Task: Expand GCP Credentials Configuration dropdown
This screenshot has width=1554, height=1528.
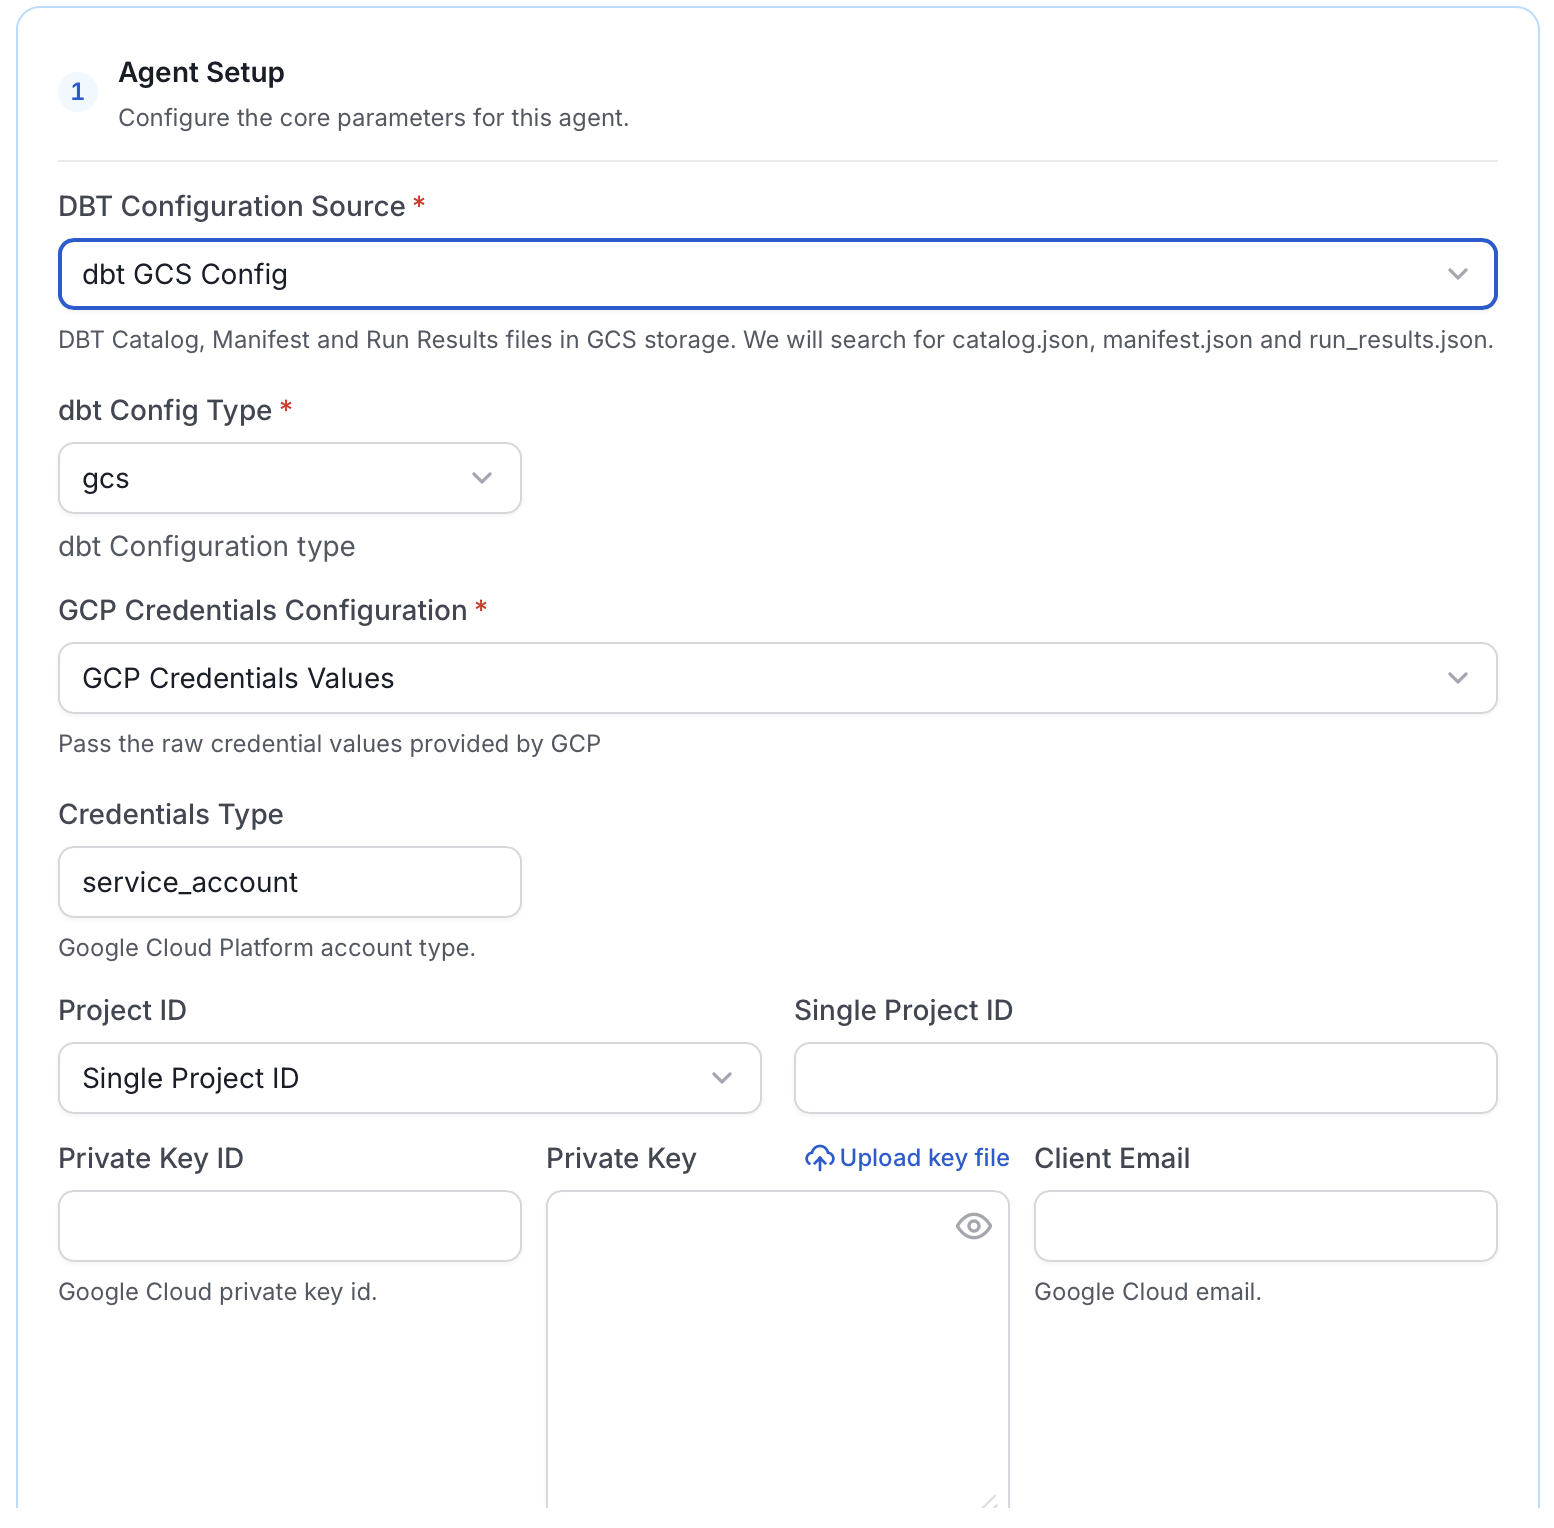Action: 778,678
